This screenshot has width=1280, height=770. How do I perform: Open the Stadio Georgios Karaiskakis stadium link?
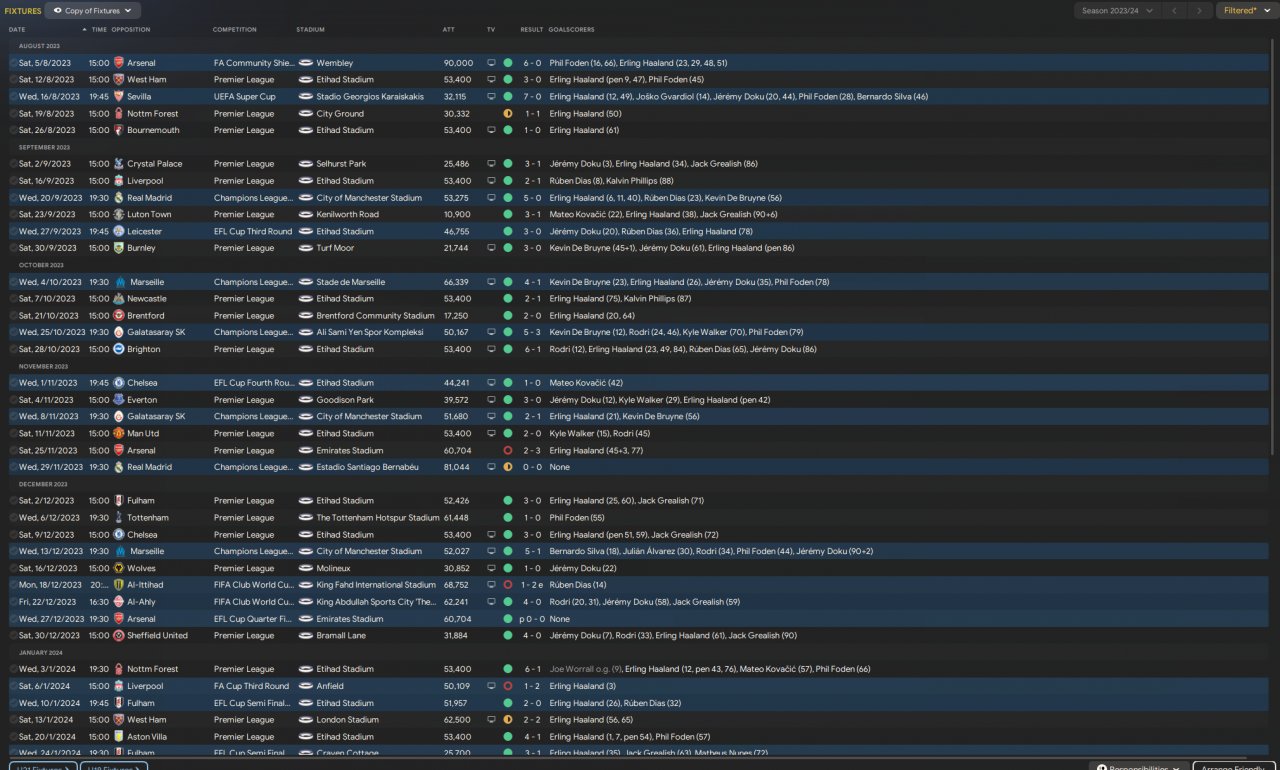coord(370,97)
